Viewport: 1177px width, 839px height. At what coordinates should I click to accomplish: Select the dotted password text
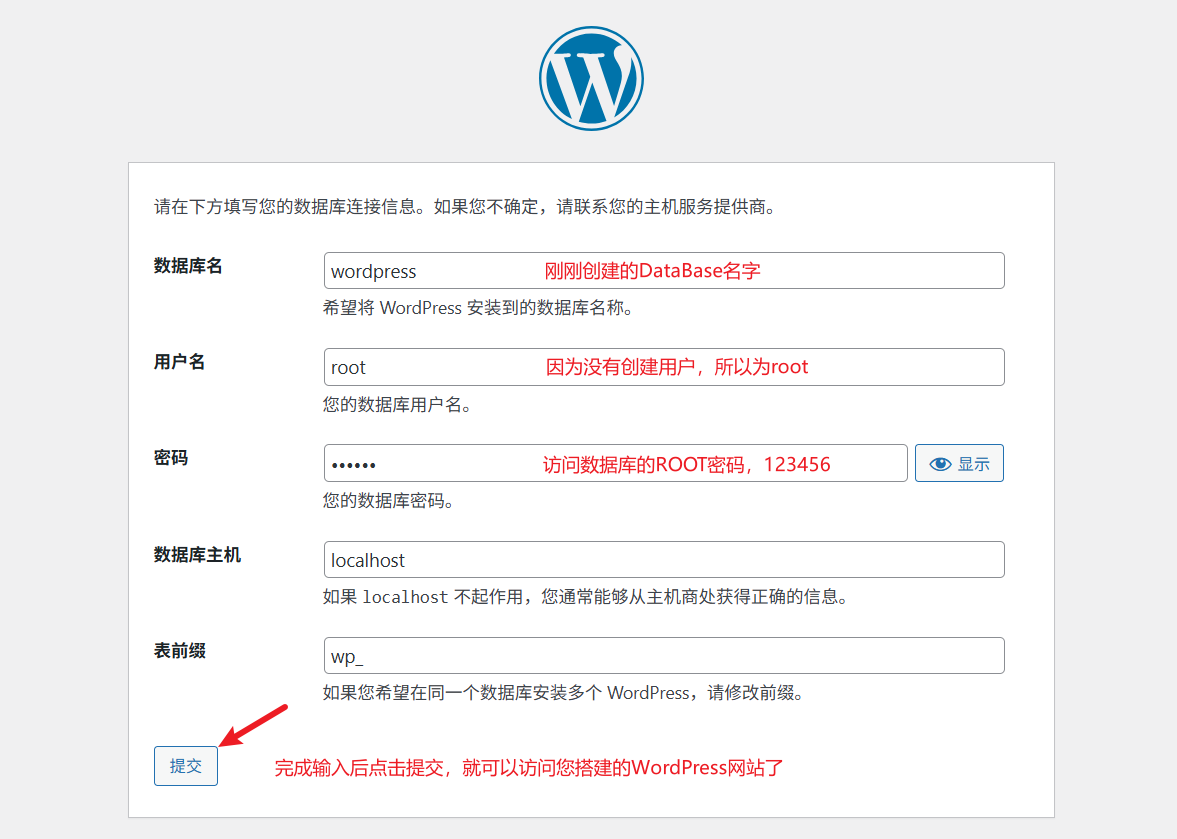(x=352, y=463)
